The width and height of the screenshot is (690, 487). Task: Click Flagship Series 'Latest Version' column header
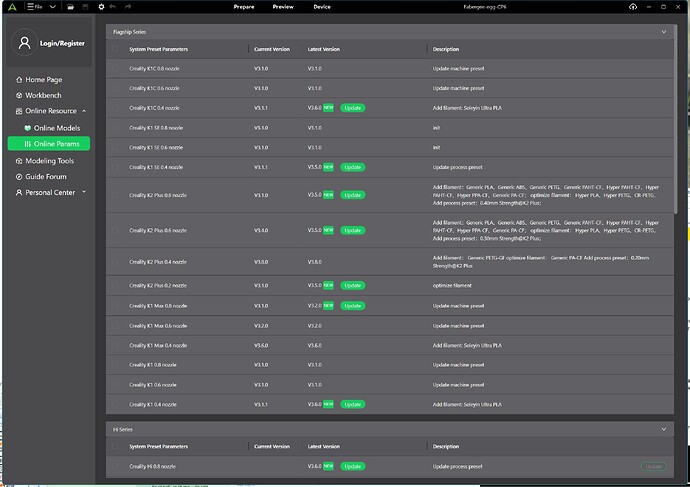pyautogui.click(x=323, y=49)
